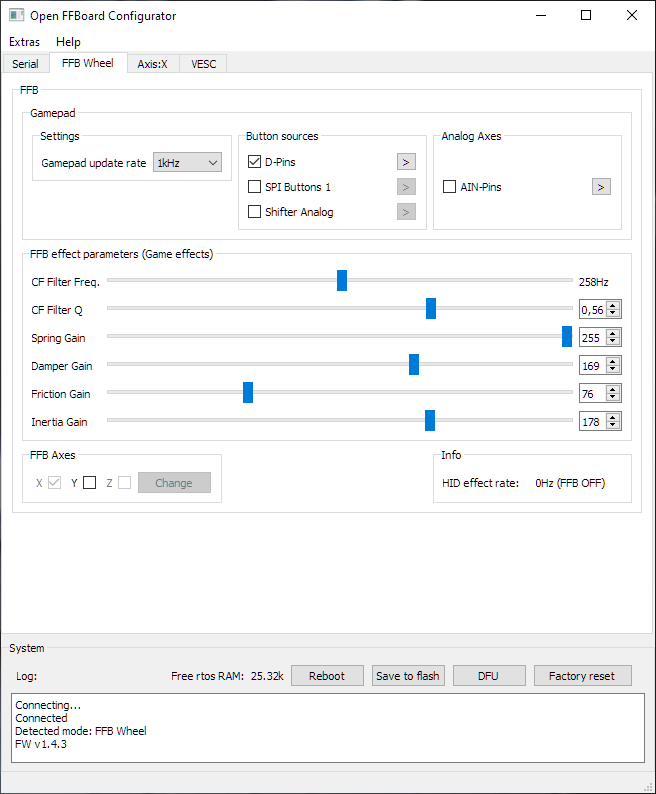Decrease CF Filter Q with down arrow
The image size is (656, 794).
tap(613, 313)
